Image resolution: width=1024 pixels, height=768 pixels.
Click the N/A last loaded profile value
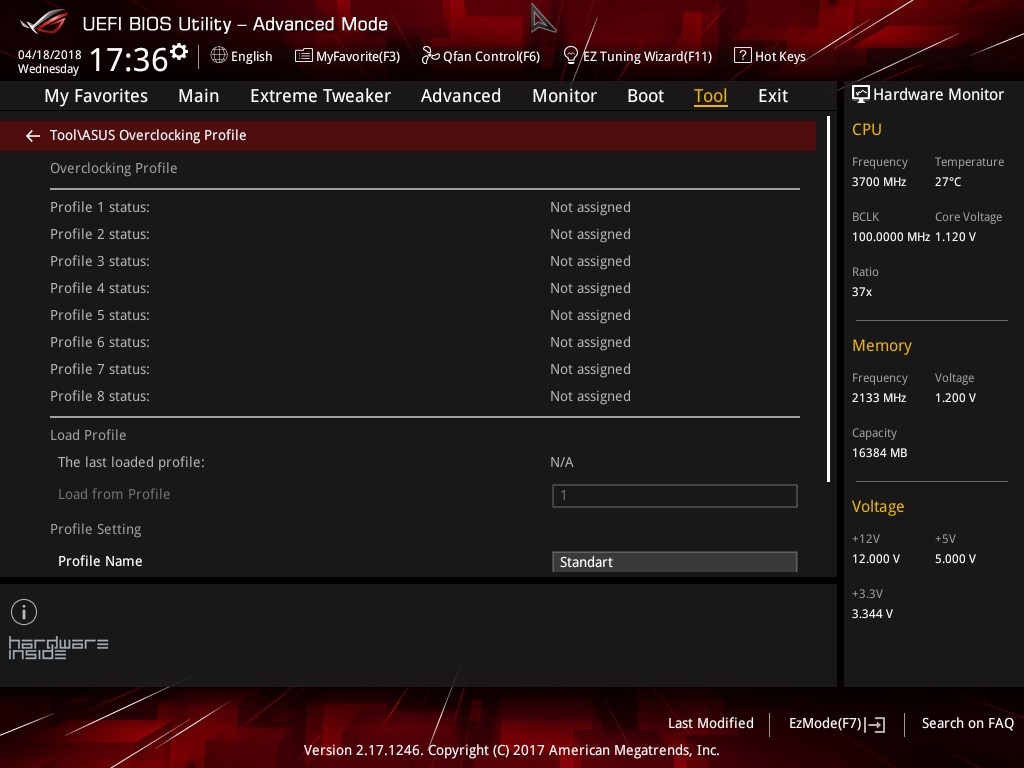(562, 462)
